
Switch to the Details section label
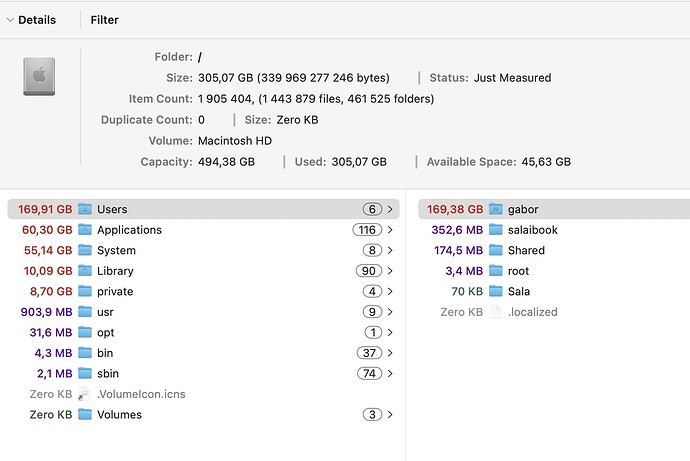click(x=37, y=20)
